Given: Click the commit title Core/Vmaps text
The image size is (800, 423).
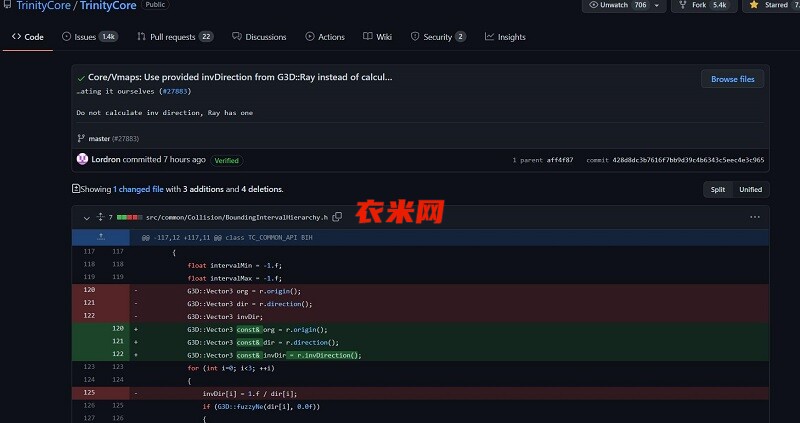Looking at the screenshot, I should click(240, 78).
